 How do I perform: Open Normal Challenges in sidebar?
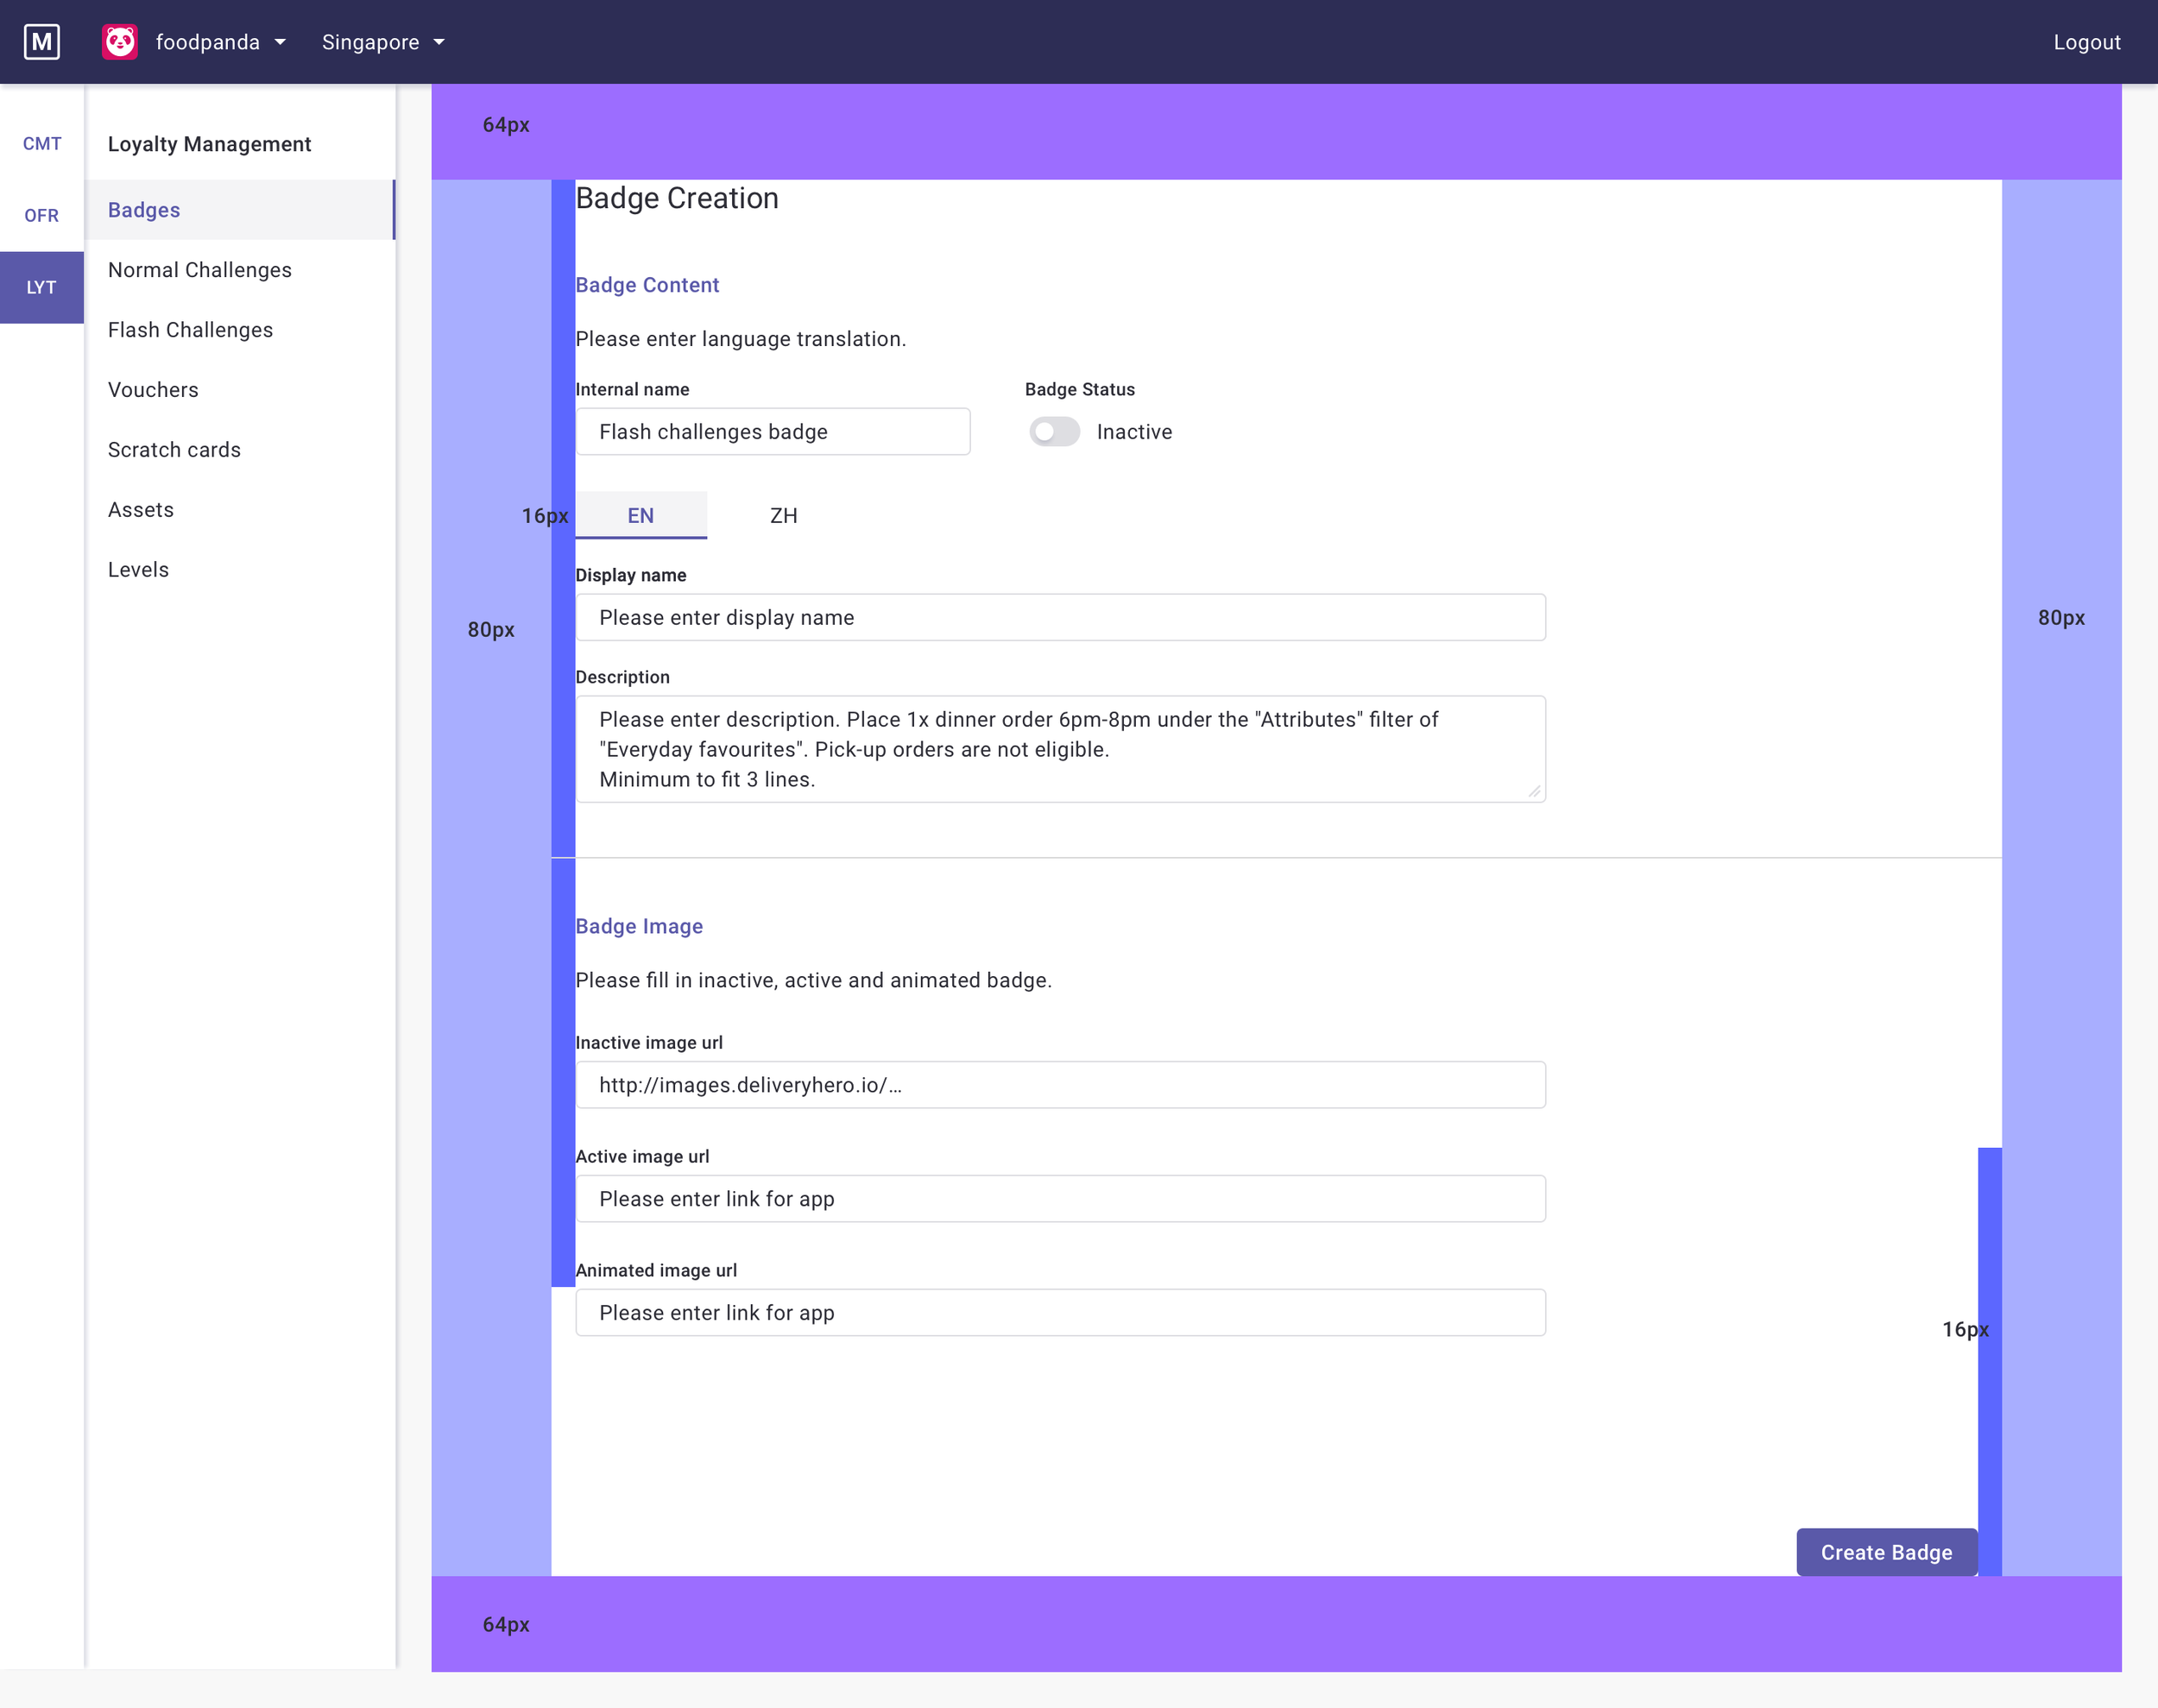point(200,270)
